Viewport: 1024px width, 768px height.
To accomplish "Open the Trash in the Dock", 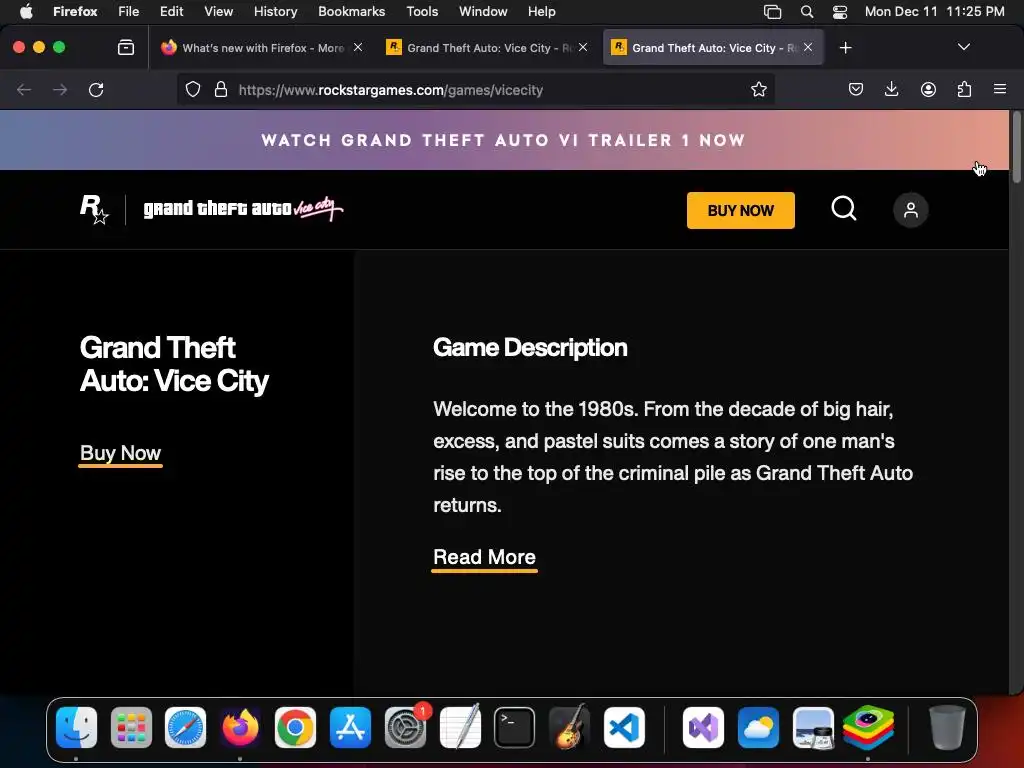I will (x=947, y=727).
